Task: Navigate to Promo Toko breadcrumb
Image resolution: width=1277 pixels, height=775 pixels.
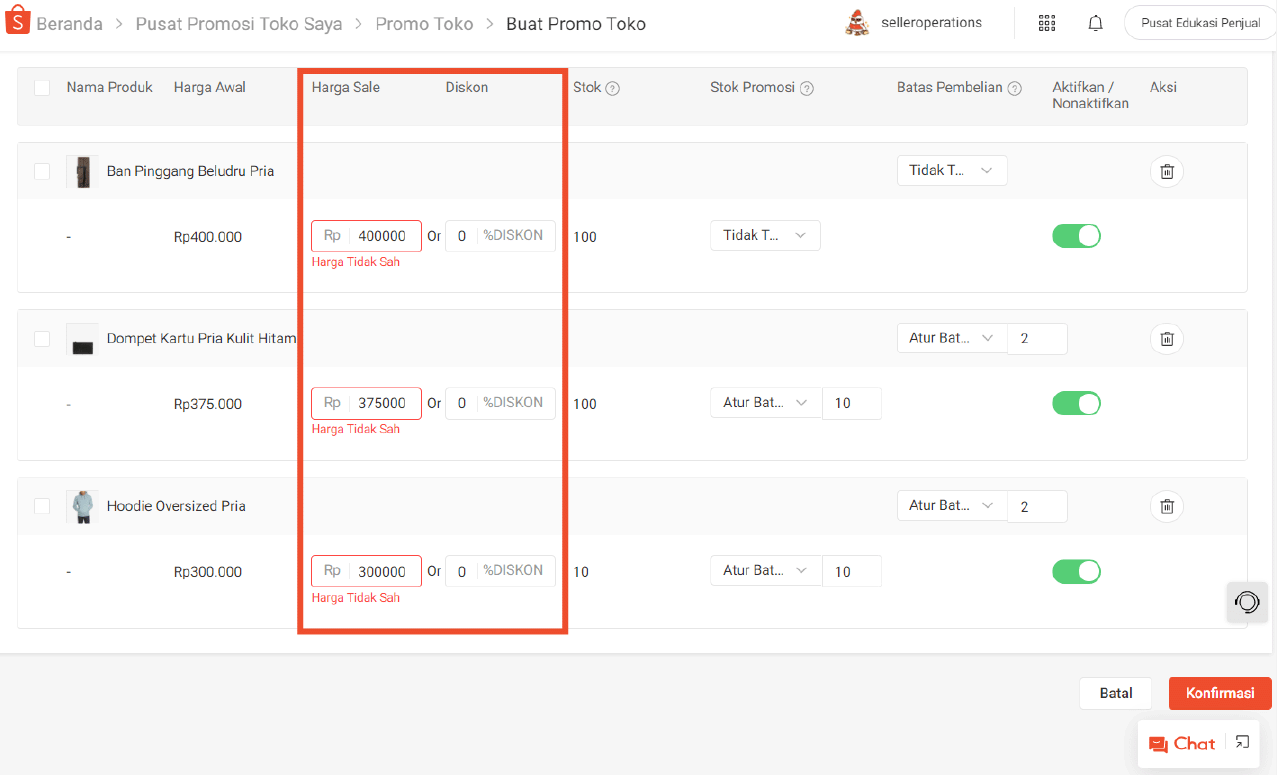Action: point(424,24)
